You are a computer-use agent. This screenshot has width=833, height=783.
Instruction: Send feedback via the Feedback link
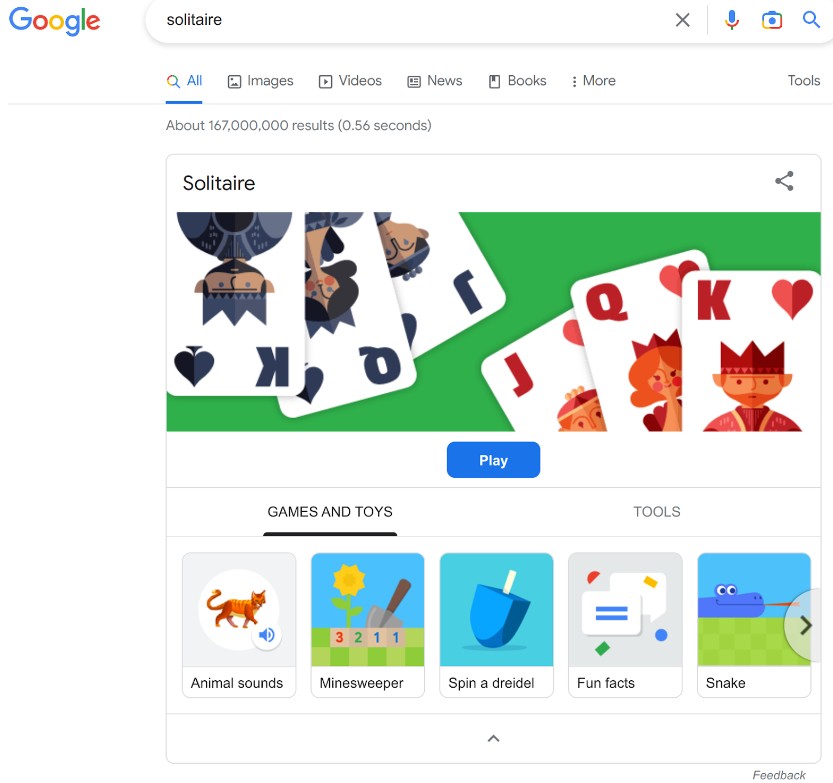pyautogui.click(x=779, y=775)
